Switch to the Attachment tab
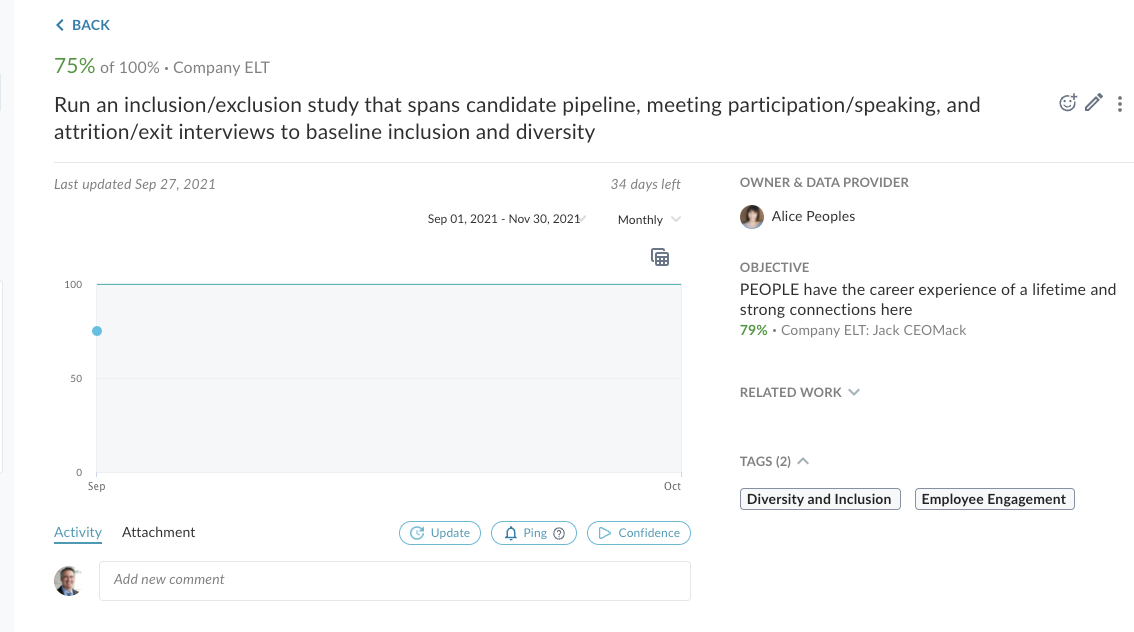Screen dimensions: 1134x632 click(x=158, y=532)
